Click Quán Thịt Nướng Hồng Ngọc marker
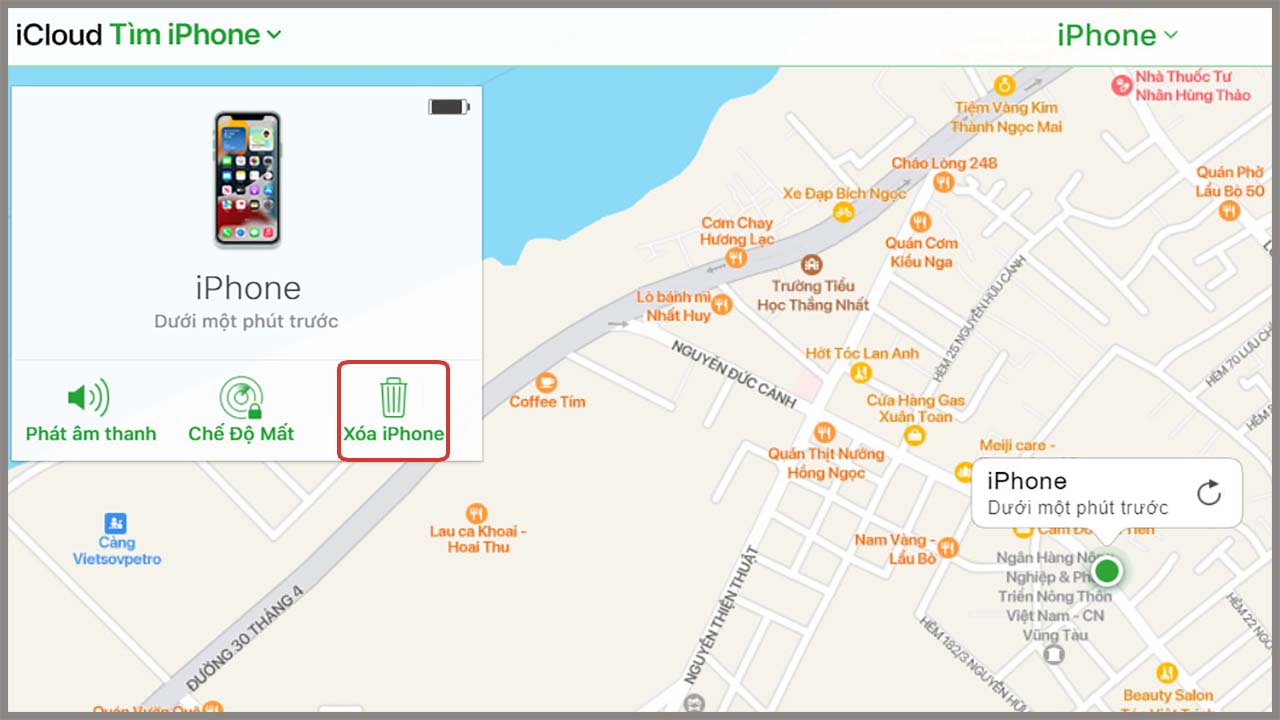Viewport: 1280px width, 720px height. 825,432
